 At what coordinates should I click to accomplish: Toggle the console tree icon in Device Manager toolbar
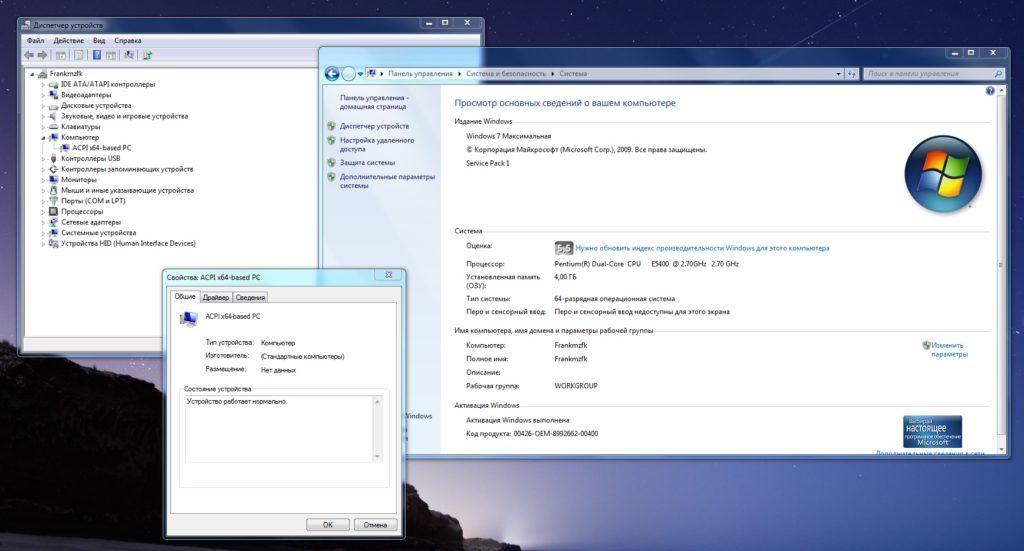pyautogui.click(x=61, y=55)
